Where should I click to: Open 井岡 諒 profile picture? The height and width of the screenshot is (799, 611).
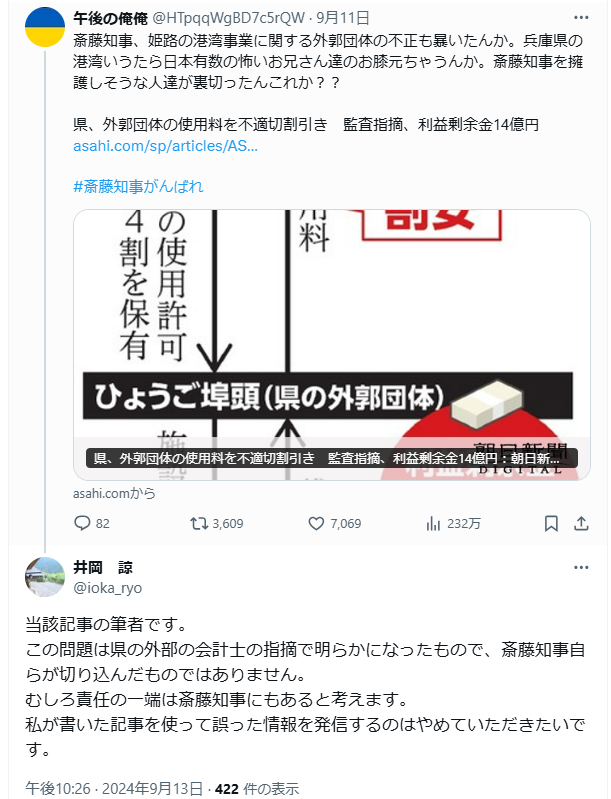(x=45, y=577)
